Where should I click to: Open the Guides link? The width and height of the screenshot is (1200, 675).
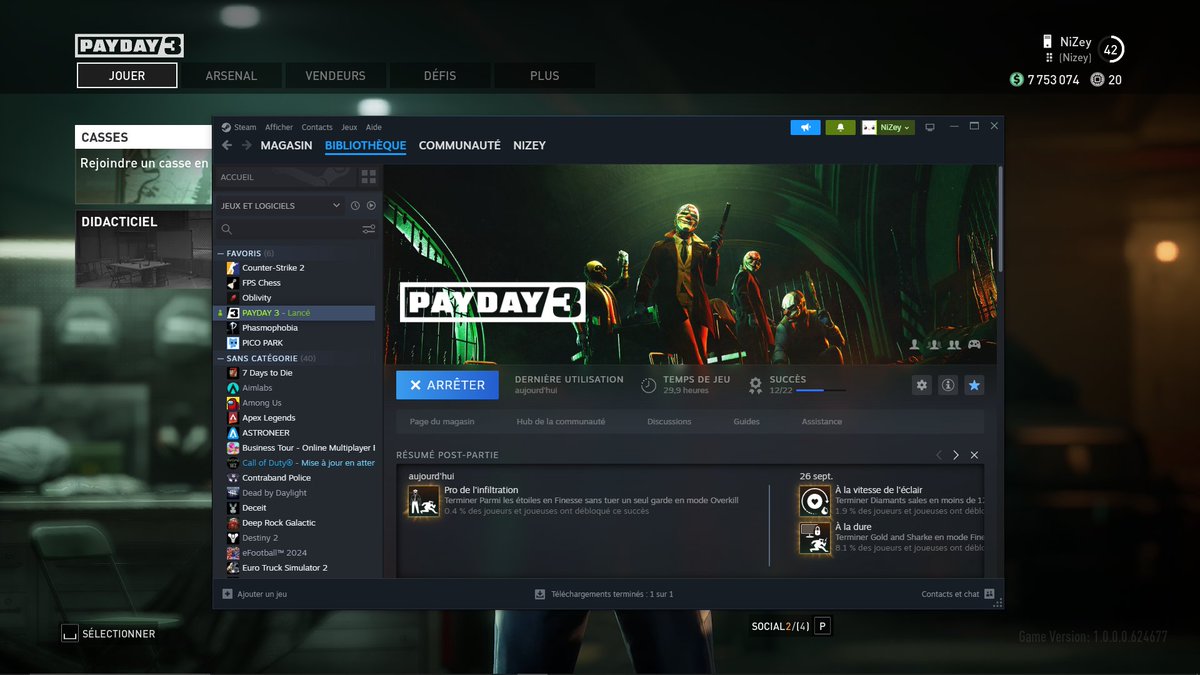pos(747,422)
